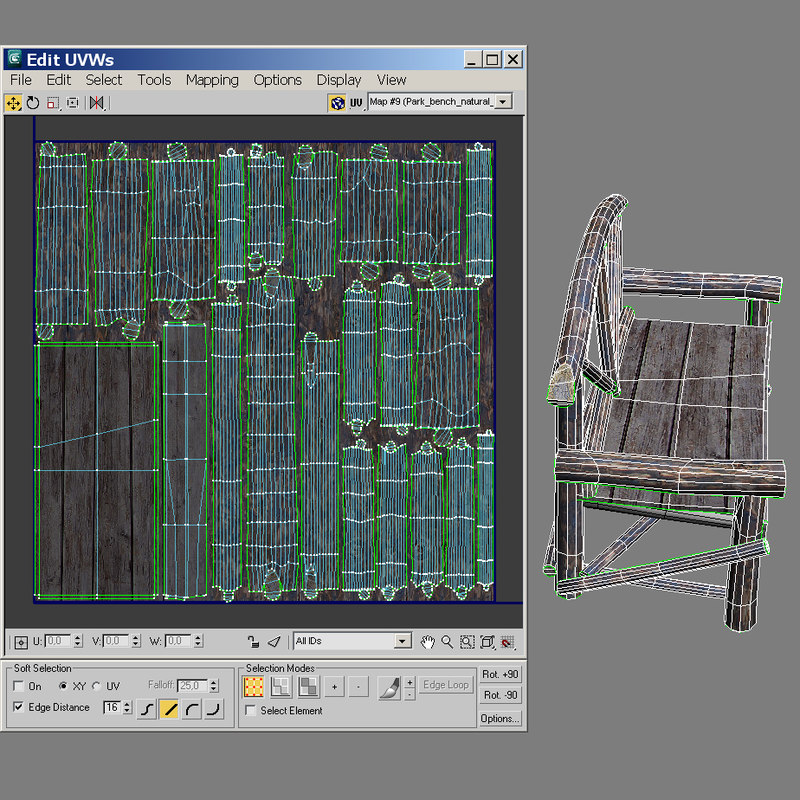The width and height of the screenshot is (800, 800).
Task: Click the Options... button
Action: [500, 718]
